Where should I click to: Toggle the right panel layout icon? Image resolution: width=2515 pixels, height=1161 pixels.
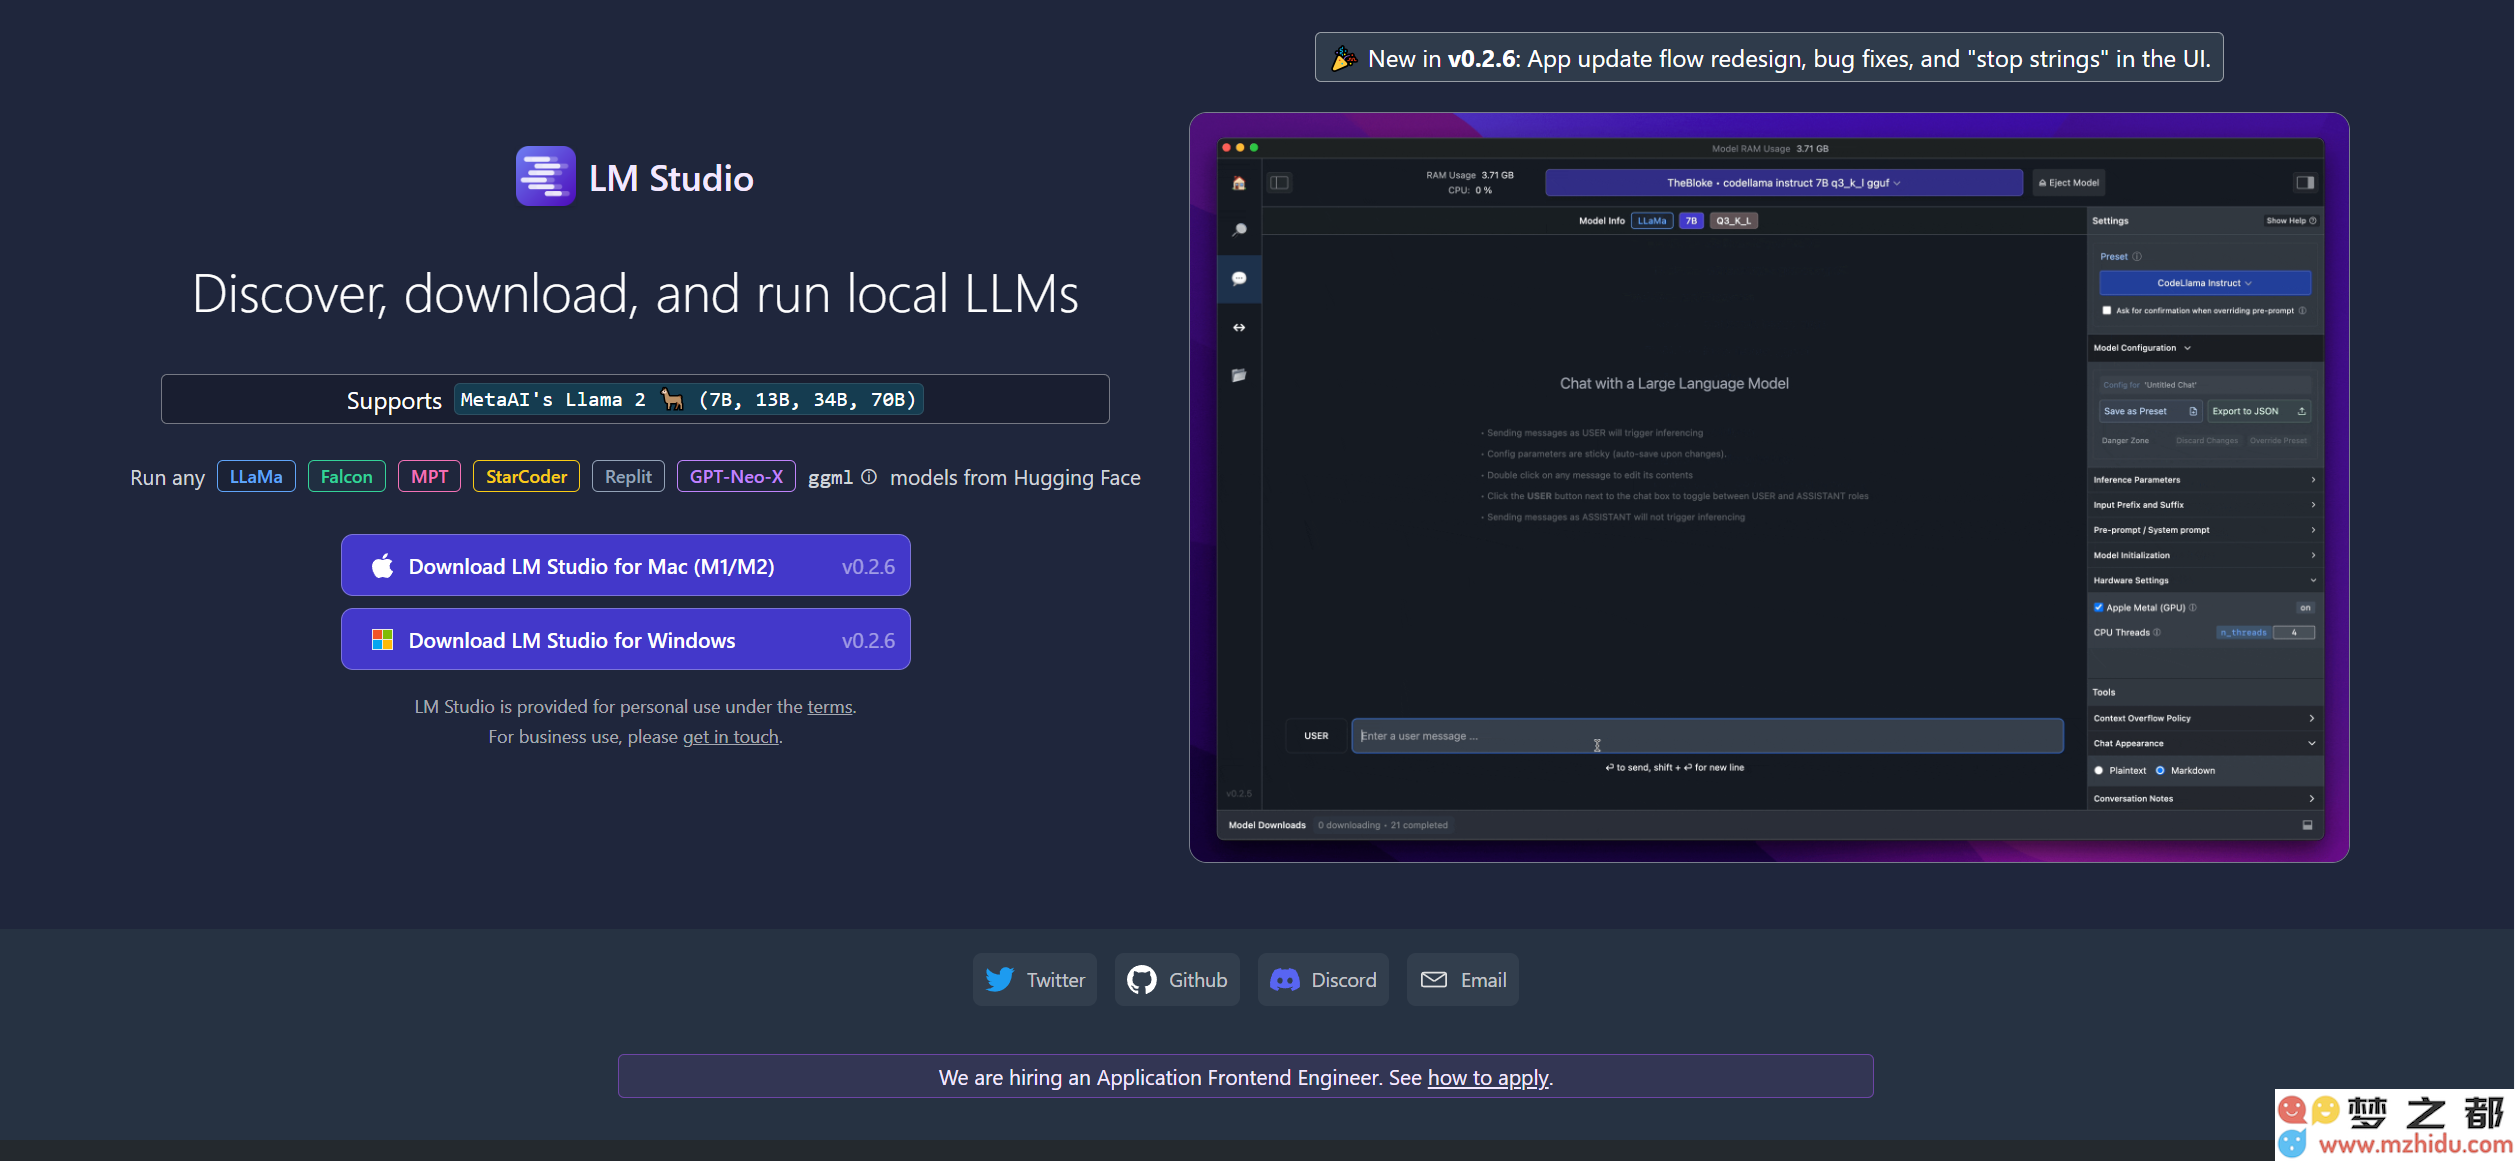(x=2304, y=182)
